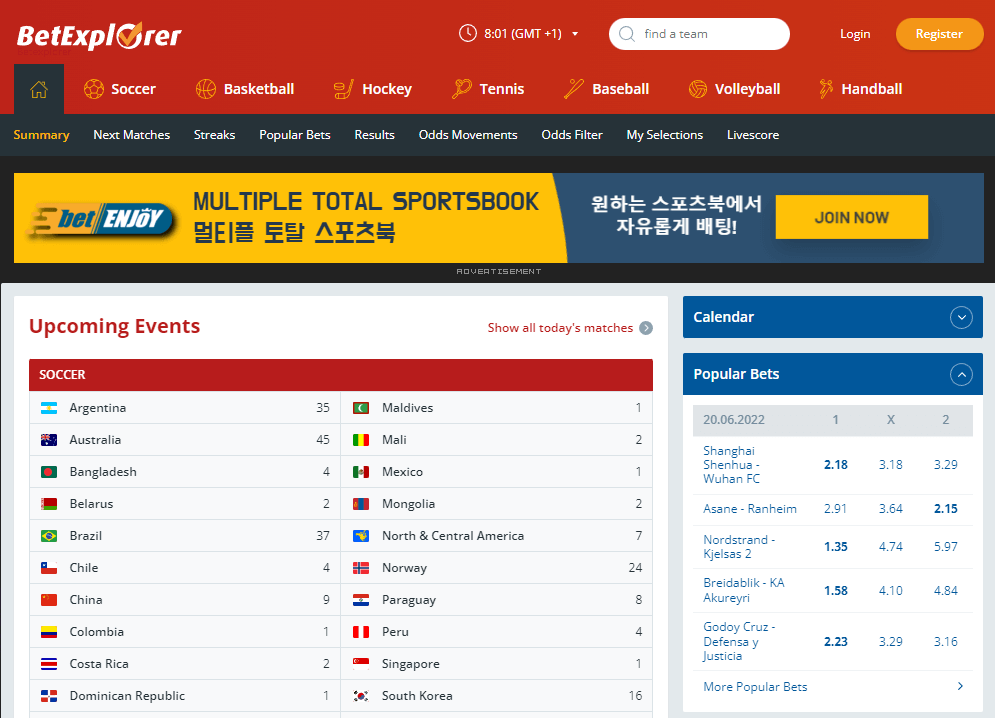Go to the Popular Bets menu tab

[294, 135]
